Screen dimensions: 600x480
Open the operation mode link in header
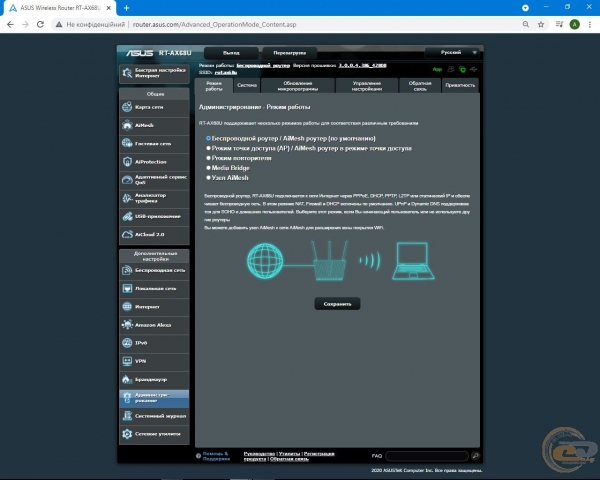(263, 65)
